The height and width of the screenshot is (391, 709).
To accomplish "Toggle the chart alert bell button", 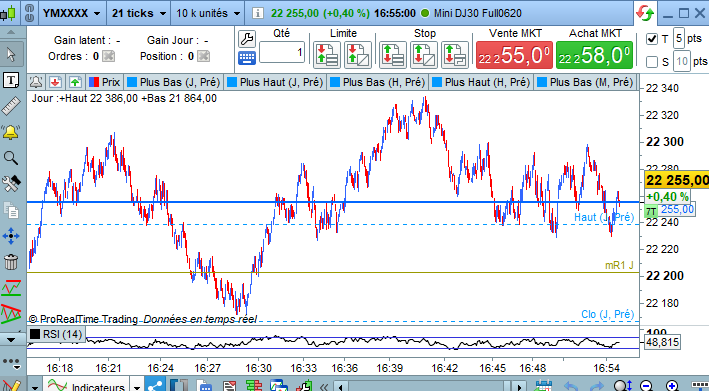I will [36, 82].
